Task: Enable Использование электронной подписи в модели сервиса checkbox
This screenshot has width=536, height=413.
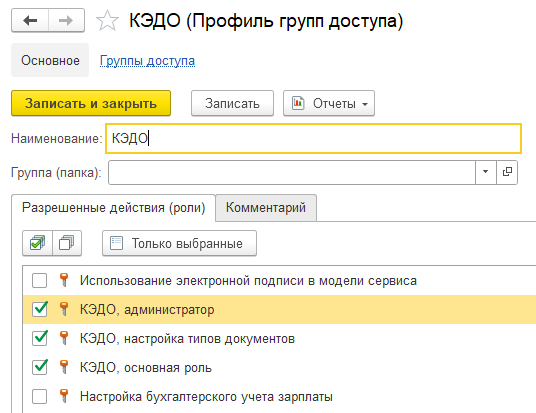Action: 40,281
